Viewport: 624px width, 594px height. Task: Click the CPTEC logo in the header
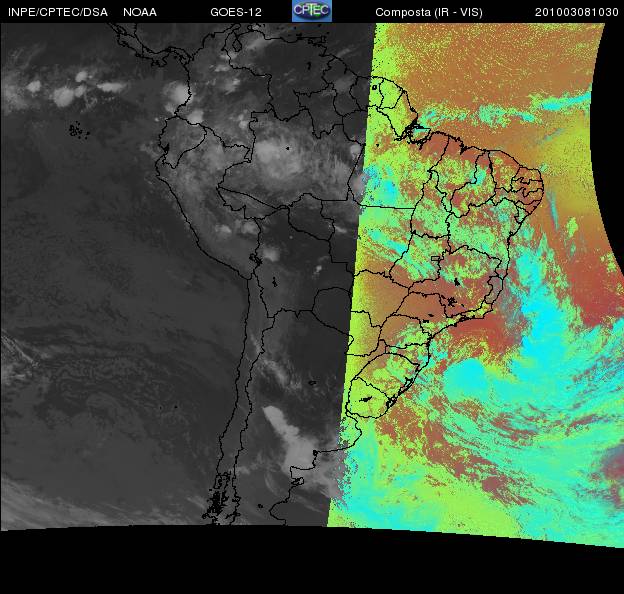tap(312, 11)
